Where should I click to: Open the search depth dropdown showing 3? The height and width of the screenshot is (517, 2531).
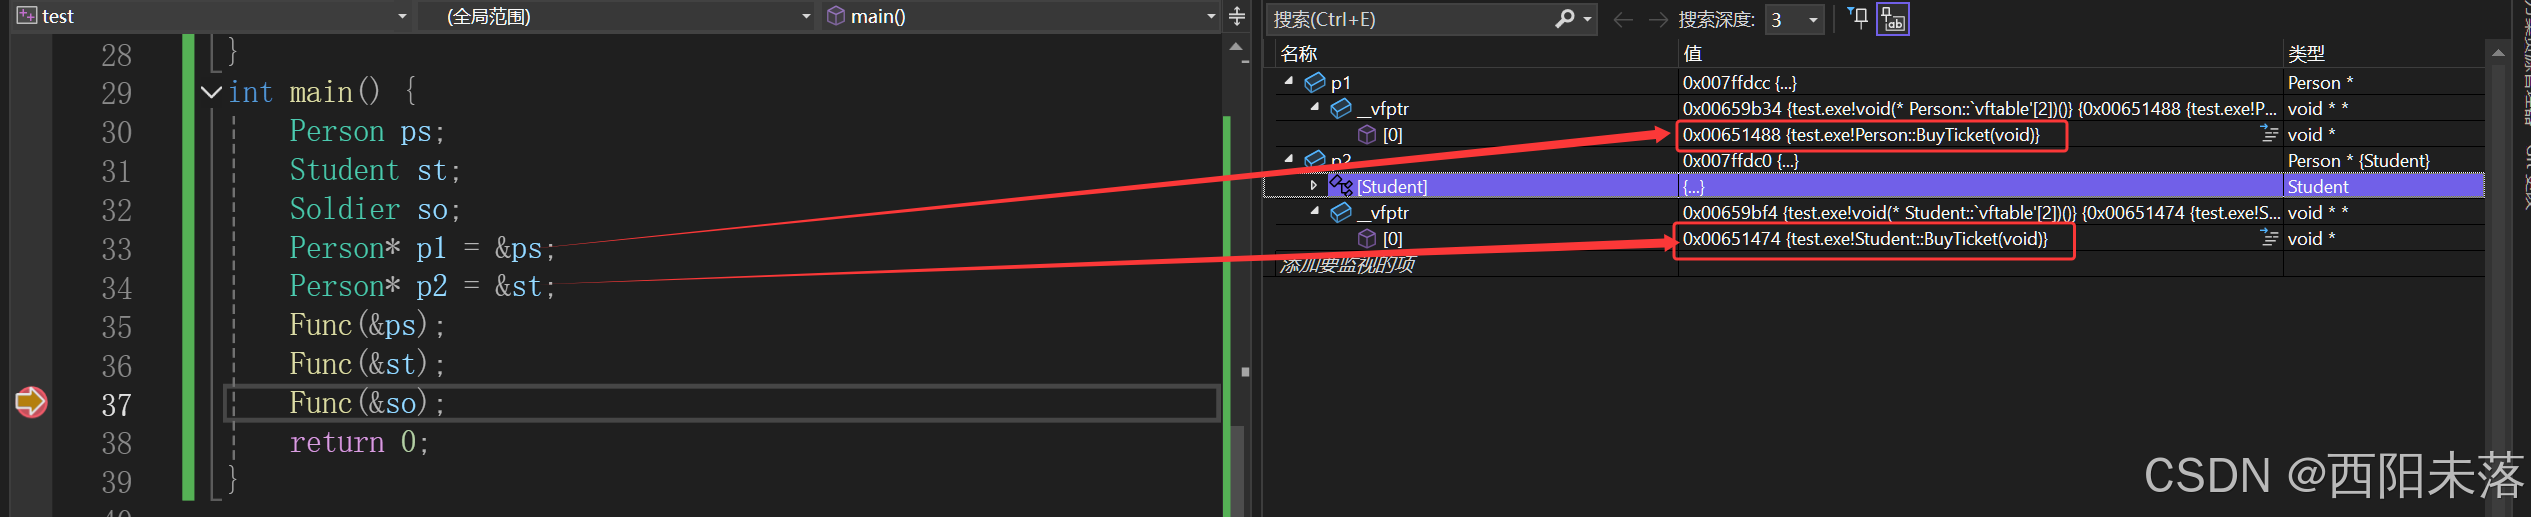click(1795, 19)
